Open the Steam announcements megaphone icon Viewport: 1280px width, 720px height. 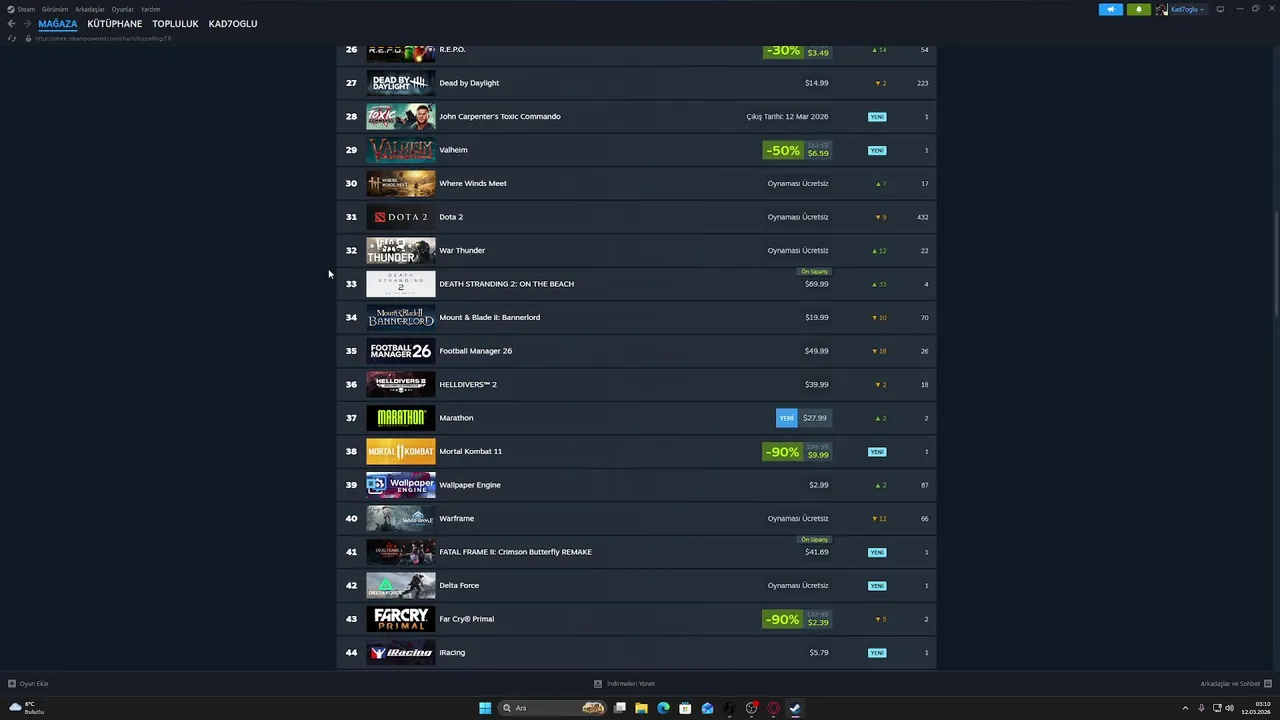[x=1111, y=9]
